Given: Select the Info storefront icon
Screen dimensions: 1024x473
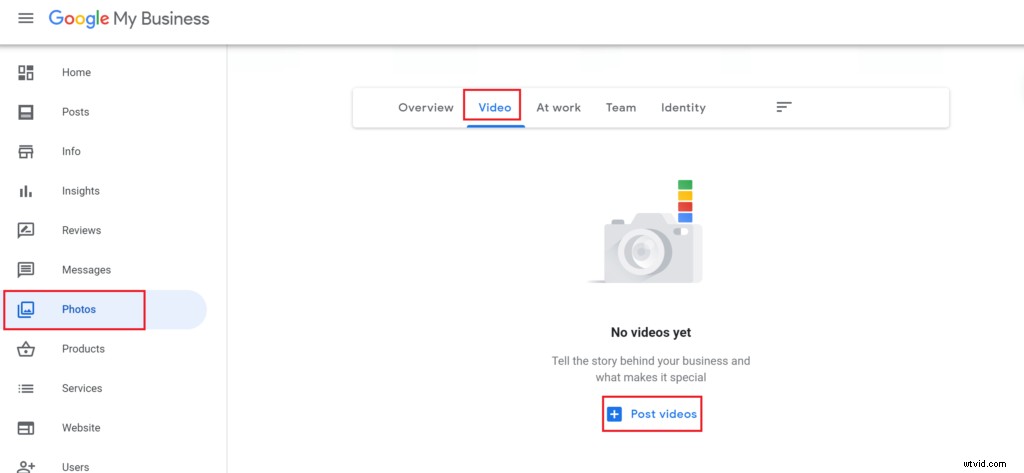Looking at the screenshot, I should point(25,152).
